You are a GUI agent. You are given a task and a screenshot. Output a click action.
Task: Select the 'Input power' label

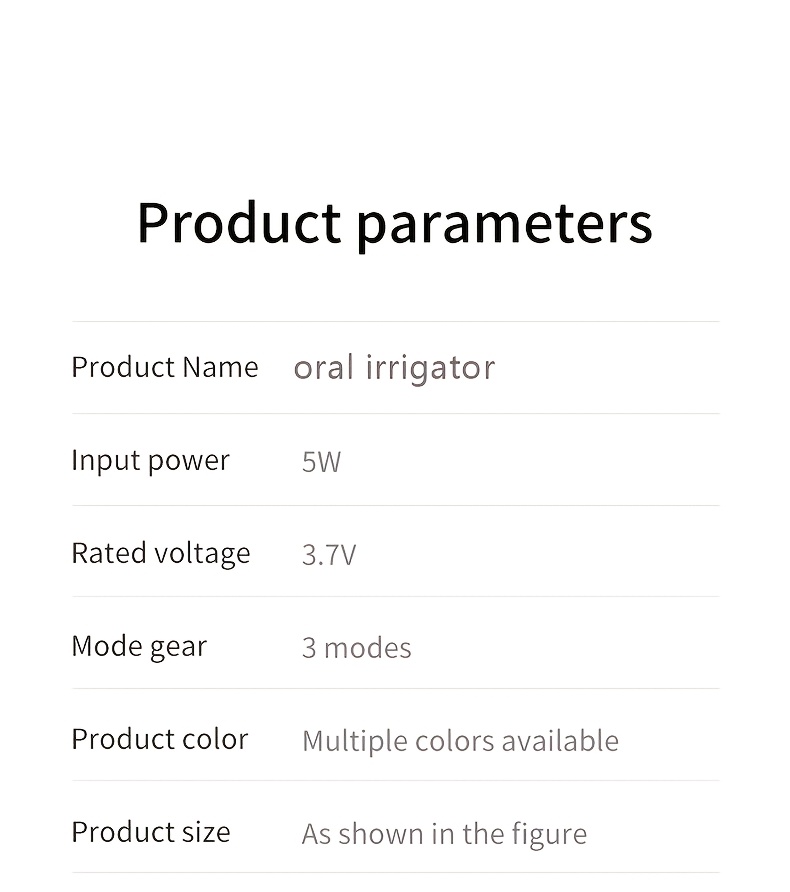tap(151, 461)
